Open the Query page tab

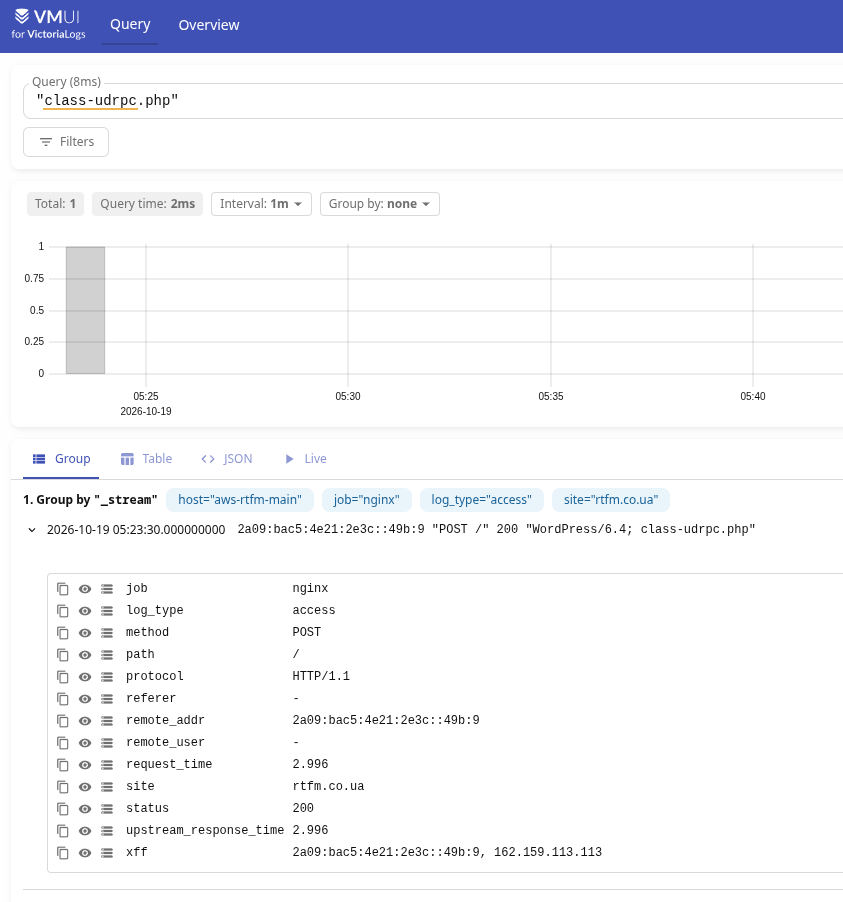click(130, 25)
